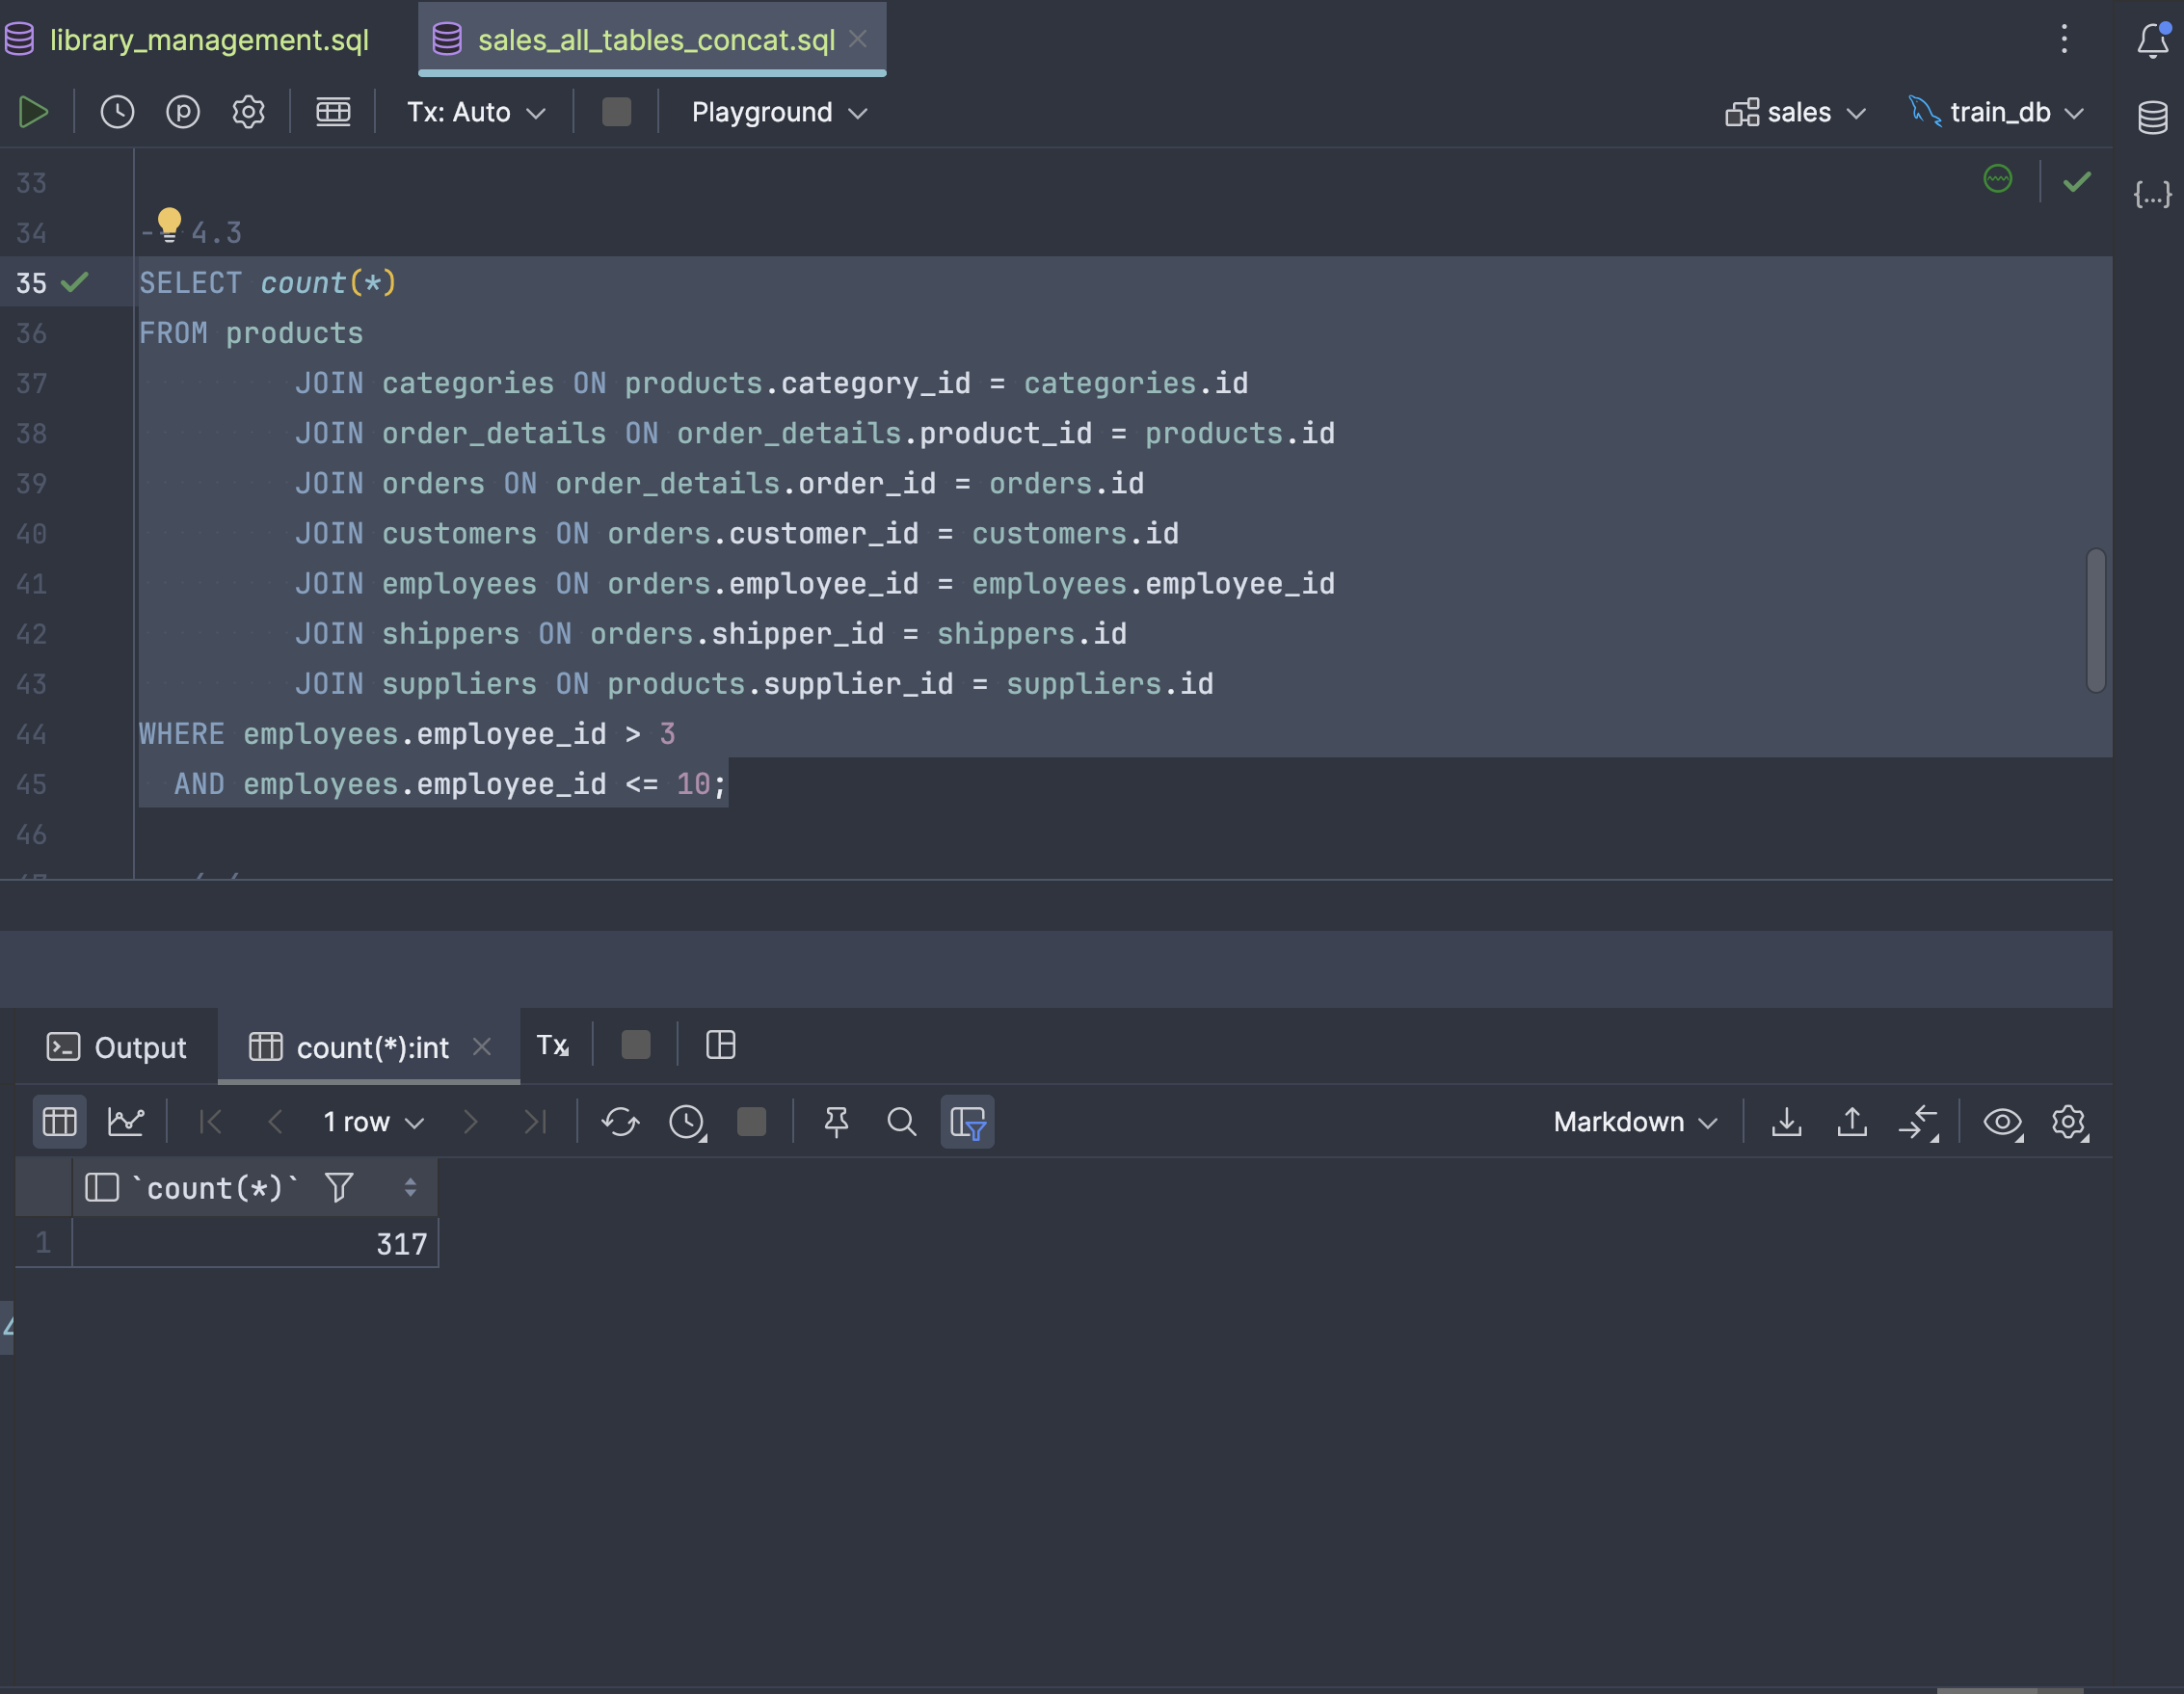The width and height of the screenshot is (2184, 1694).
Task: Open the eye view options toggle
Action: [x=2002, y=1122]
